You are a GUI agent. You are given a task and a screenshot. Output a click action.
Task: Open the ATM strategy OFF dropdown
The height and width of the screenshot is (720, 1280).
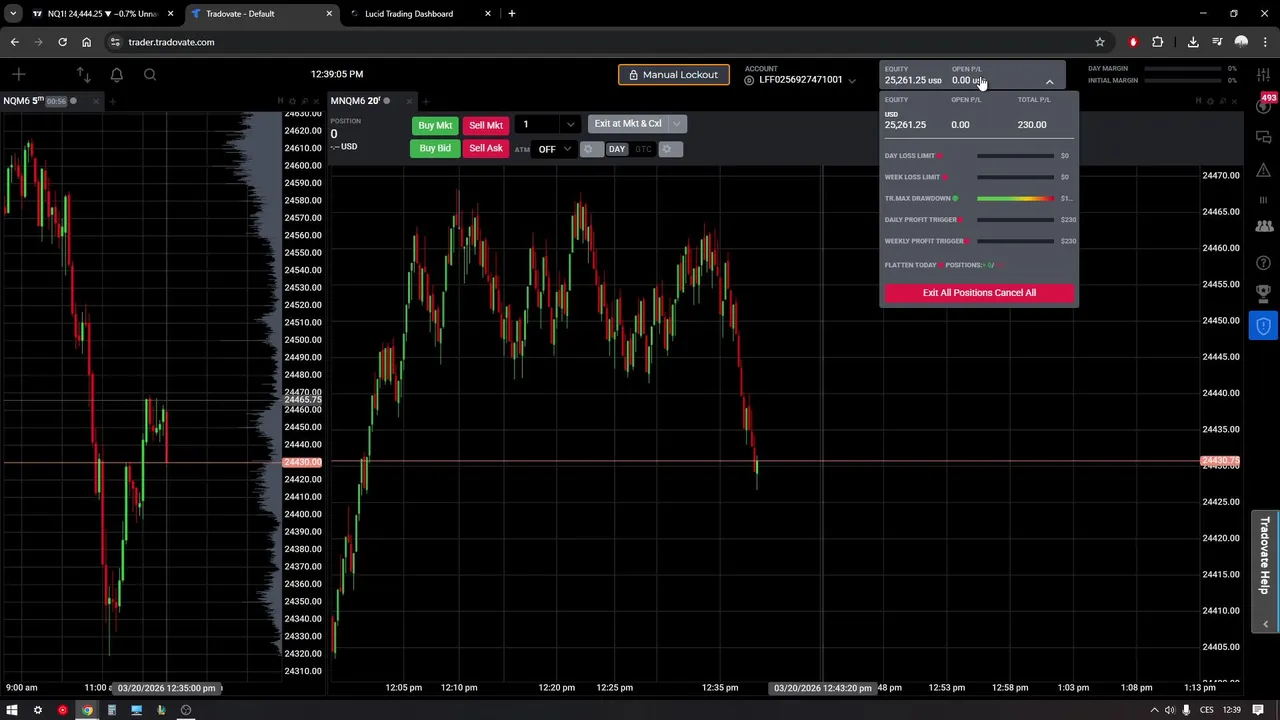pos(554,149)
